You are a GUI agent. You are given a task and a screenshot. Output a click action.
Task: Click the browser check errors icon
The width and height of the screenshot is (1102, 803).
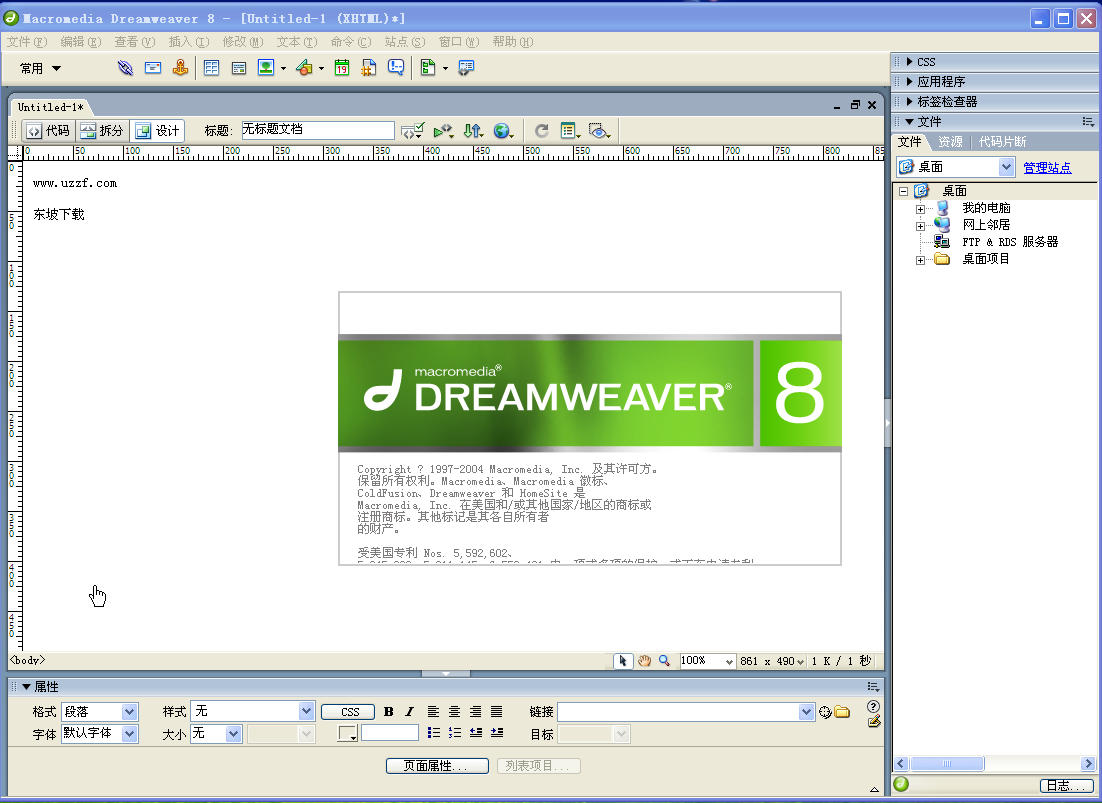412,131
